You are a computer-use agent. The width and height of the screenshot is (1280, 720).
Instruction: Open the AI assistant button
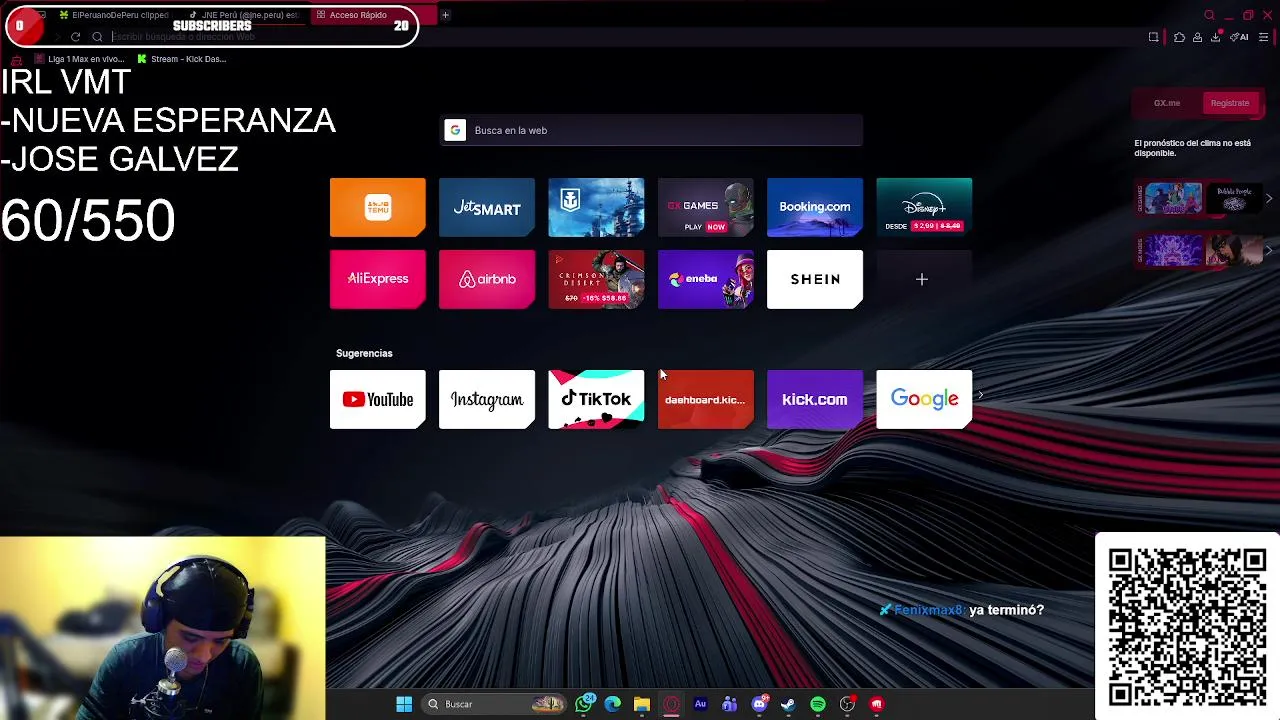coord(1240,37)
